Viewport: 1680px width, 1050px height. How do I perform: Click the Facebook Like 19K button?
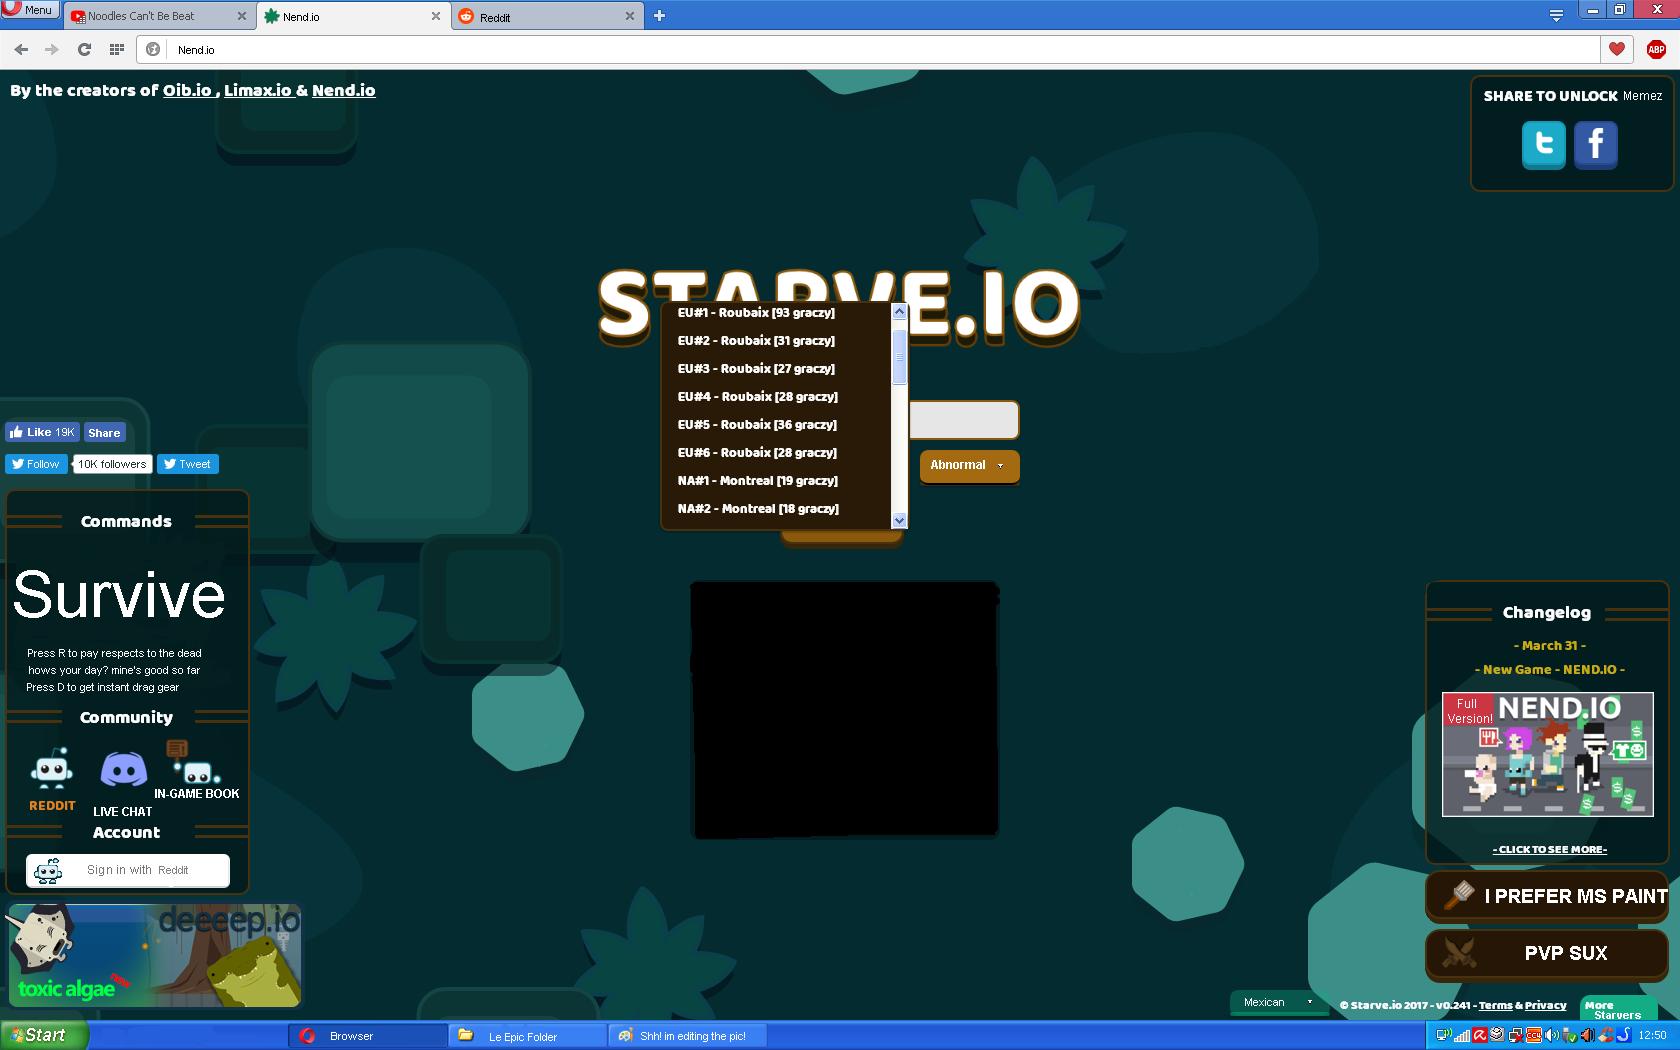point(42,433)
